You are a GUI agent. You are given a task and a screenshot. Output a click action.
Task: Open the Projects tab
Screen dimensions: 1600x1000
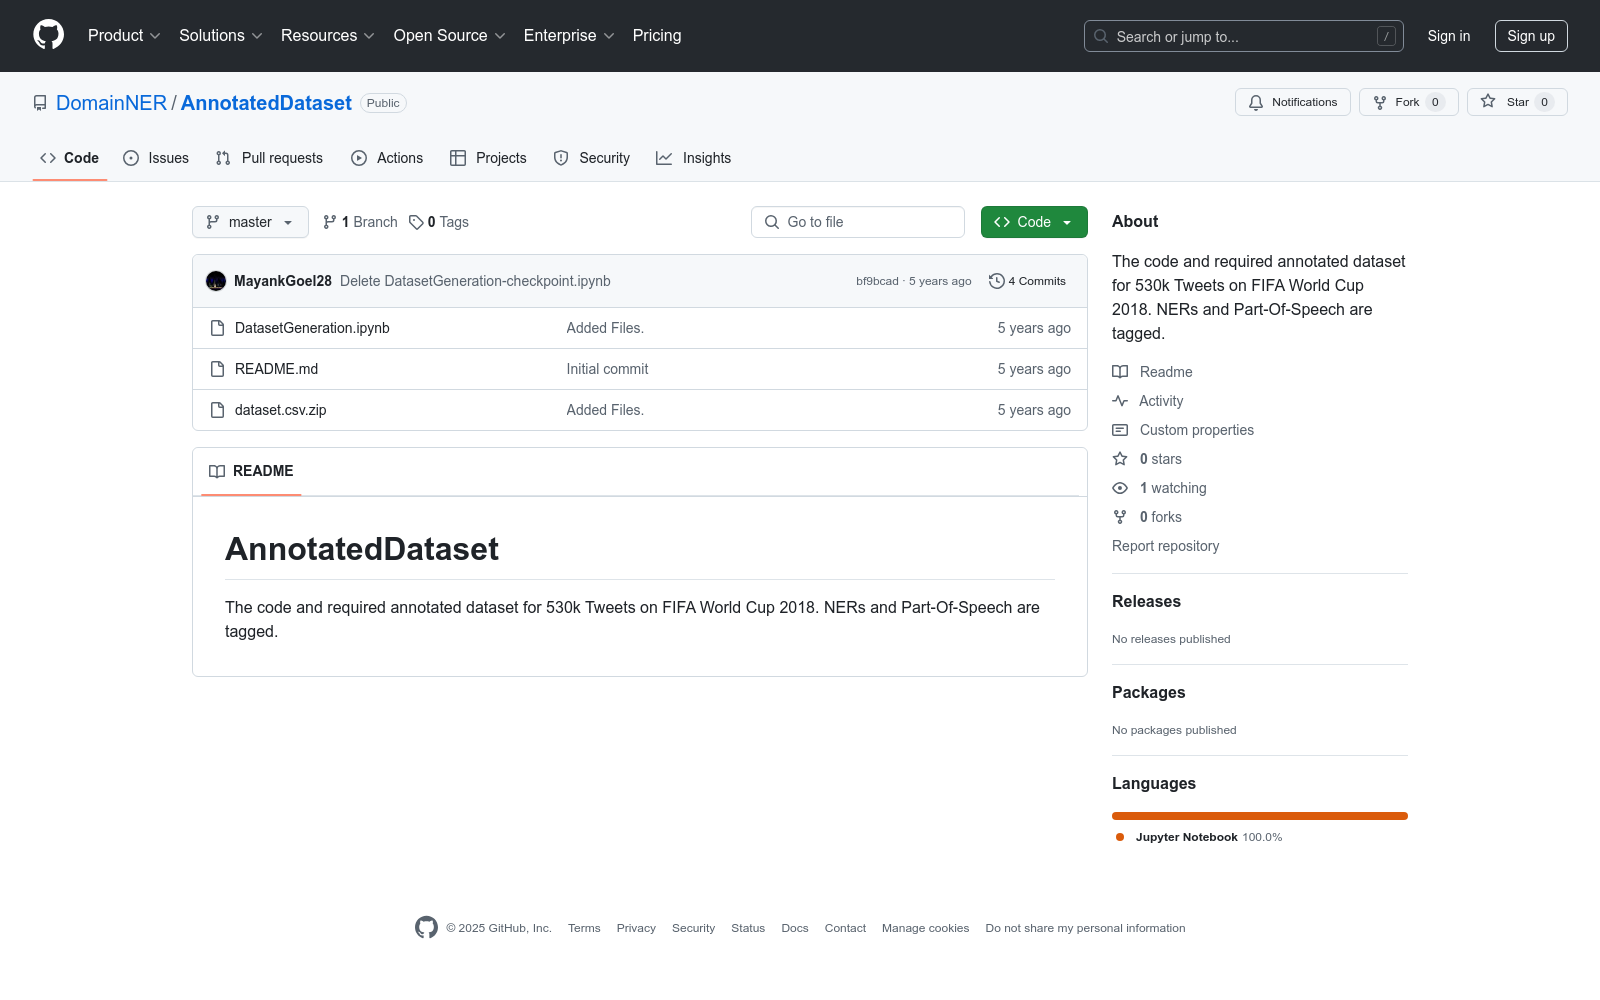point(488,158)
